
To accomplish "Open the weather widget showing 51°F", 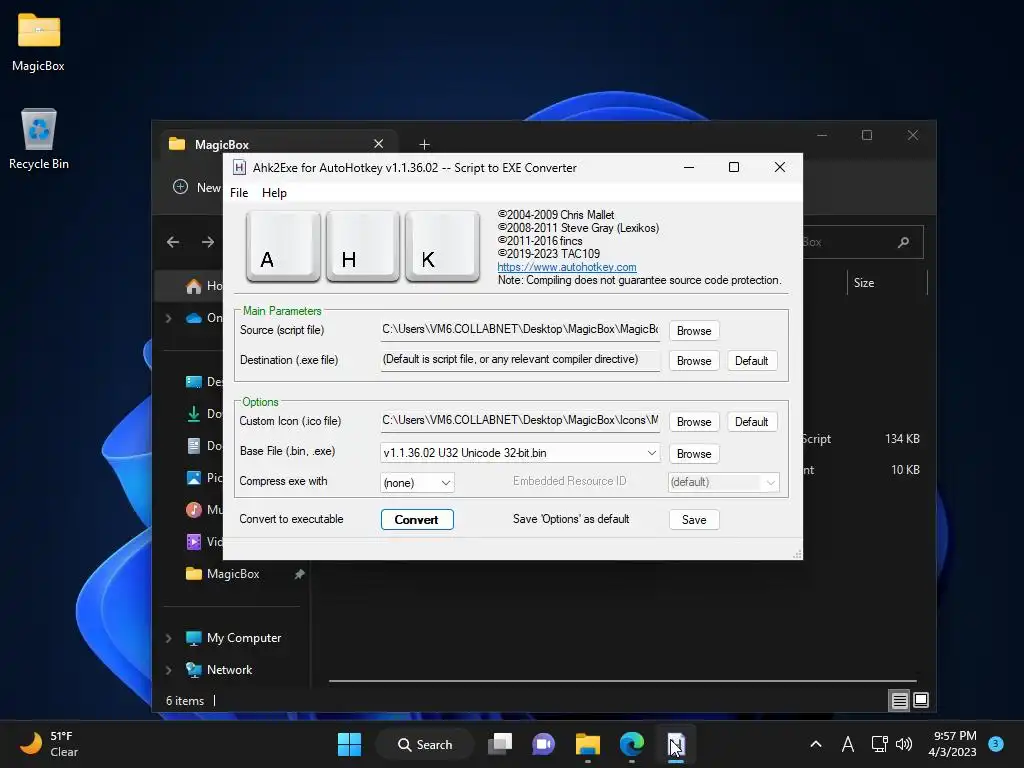I will (49, 744).
